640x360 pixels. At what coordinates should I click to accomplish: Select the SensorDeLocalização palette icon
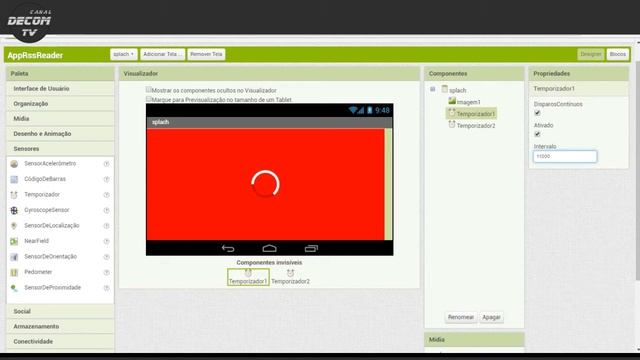pyautogui.click(x=14, y=226)
